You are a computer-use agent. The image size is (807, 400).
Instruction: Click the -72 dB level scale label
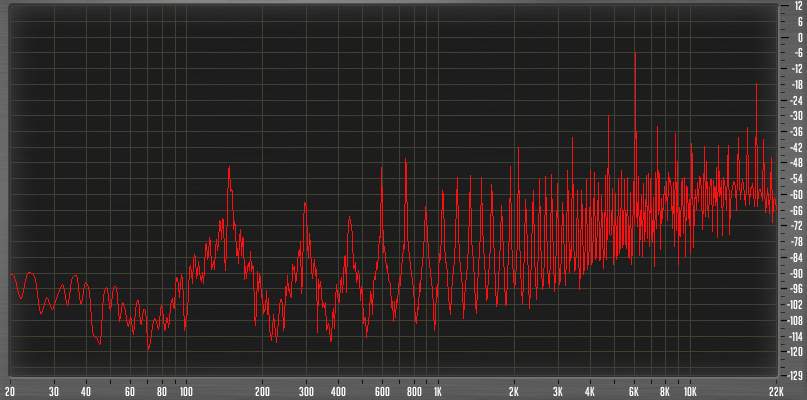(796, 226)
